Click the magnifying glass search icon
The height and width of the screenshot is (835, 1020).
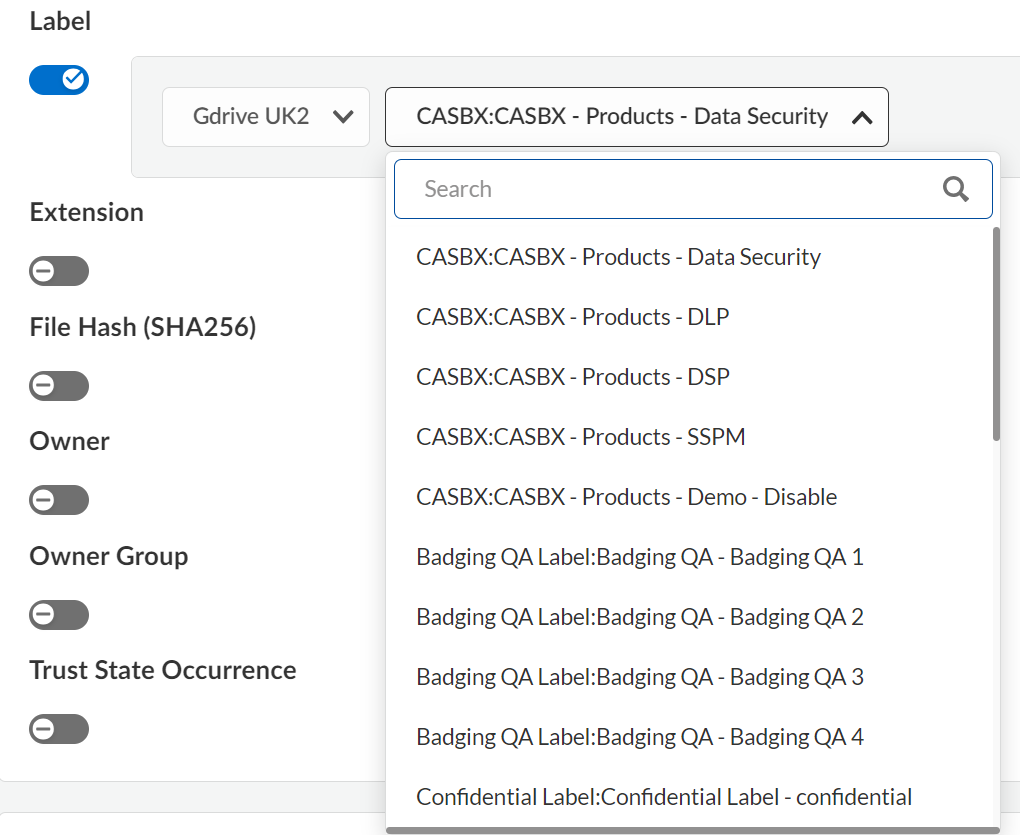956,189
